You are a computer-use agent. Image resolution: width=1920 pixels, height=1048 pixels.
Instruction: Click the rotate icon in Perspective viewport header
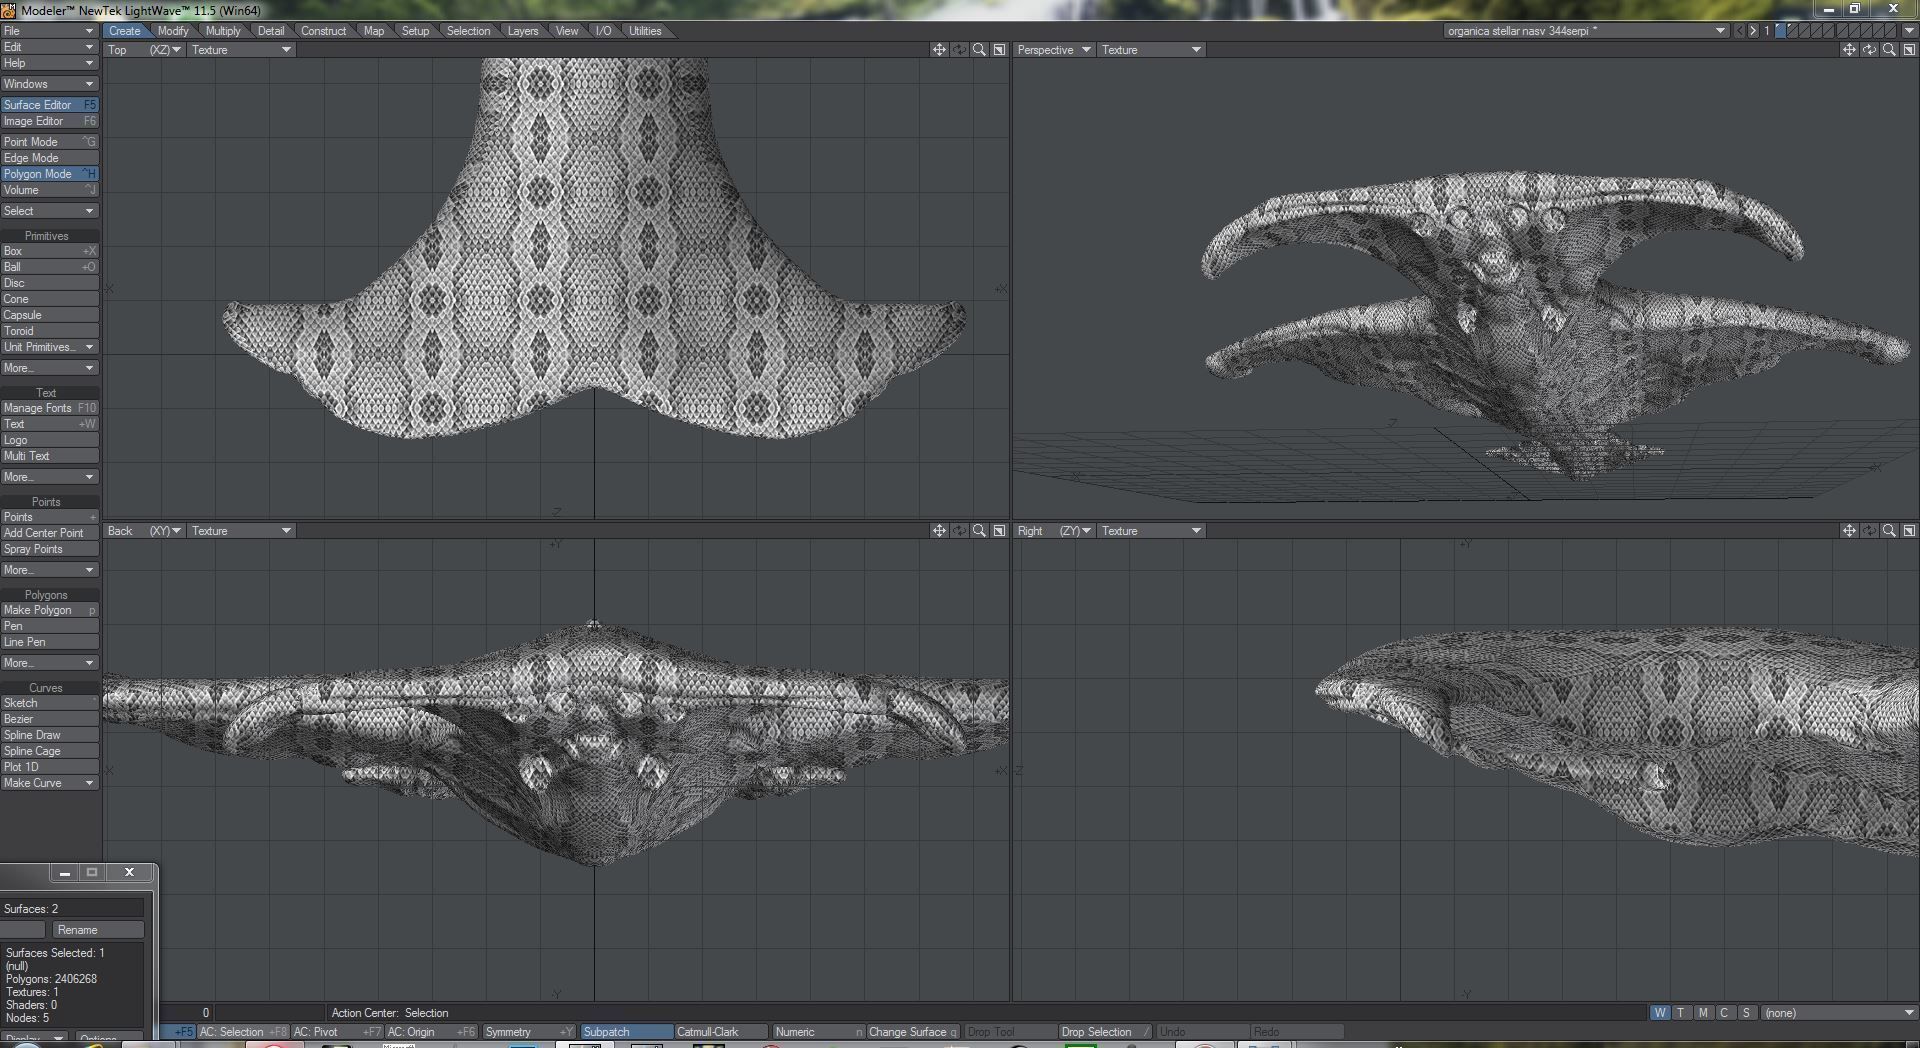coord(1869,50)
